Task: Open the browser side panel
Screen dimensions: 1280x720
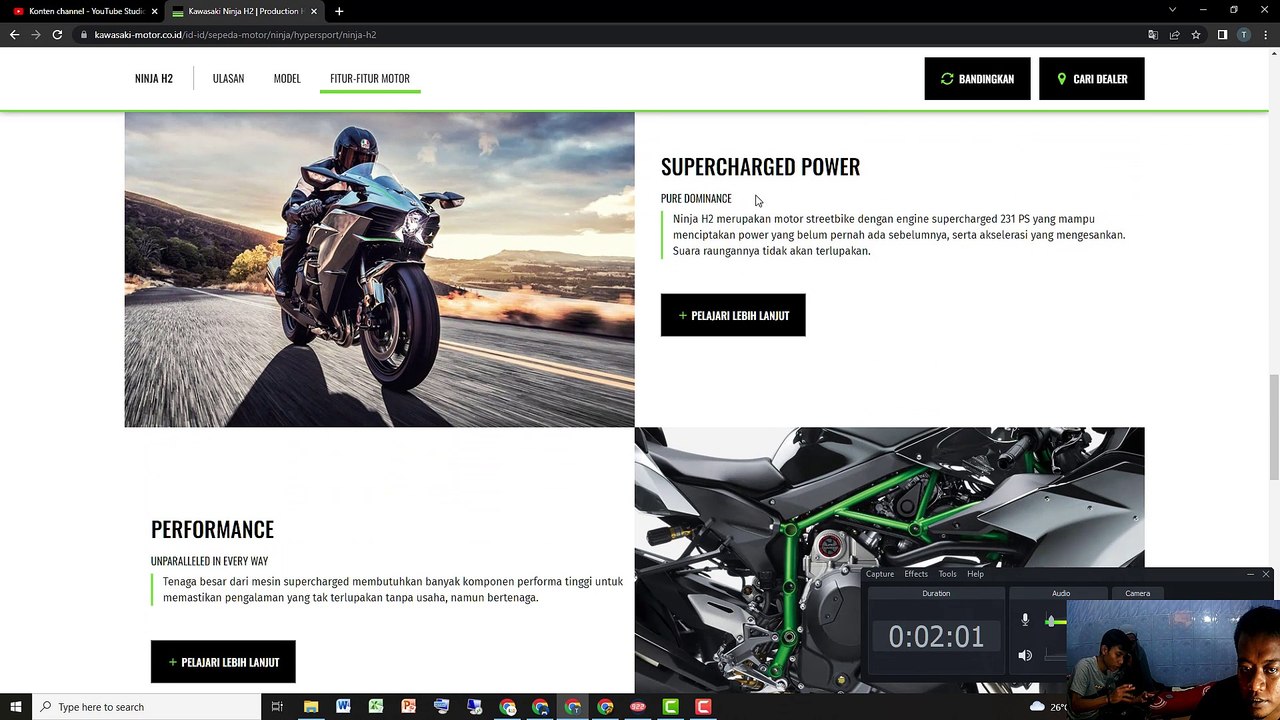Action: [x=1222, y=35]
